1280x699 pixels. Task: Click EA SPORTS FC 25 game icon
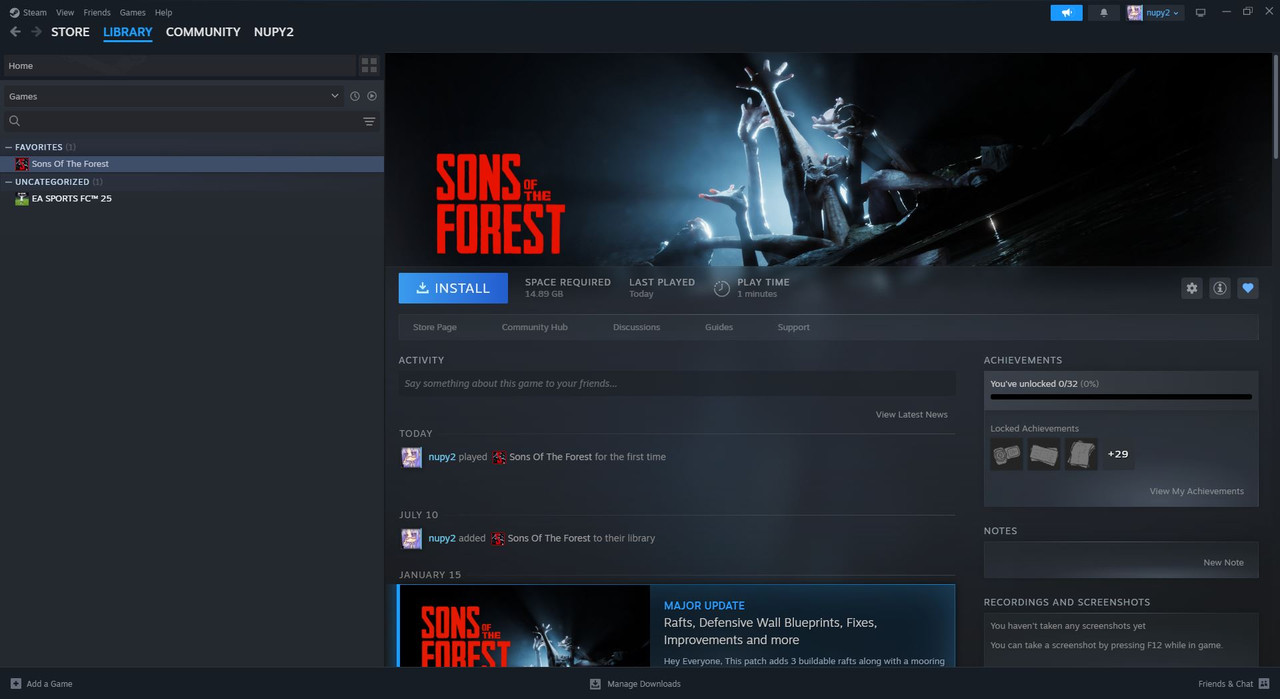point(21,199)
